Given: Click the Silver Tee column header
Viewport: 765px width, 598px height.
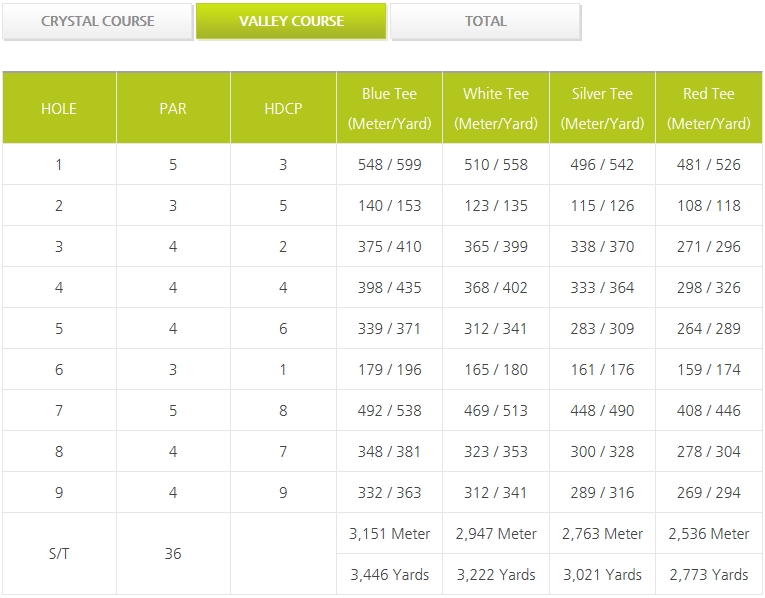Looking at the screenshot, I should click(x=602, y=108).
